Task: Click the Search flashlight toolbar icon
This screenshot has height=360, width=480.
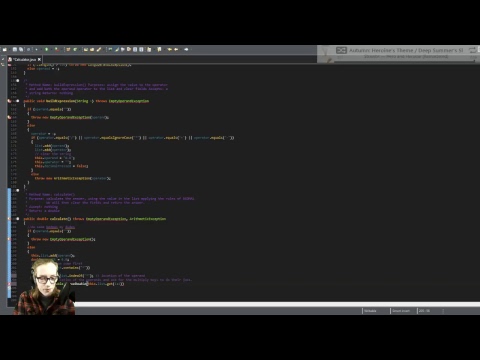Action: point(99,49)
